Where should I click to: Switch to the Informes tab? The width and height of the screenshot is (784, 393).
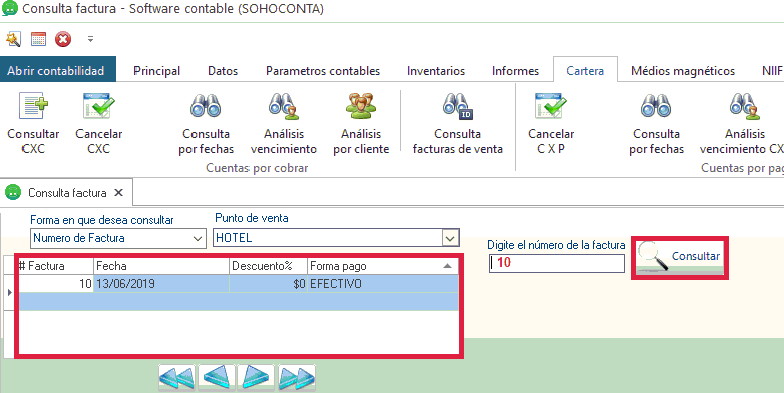(x=516, y=70)
